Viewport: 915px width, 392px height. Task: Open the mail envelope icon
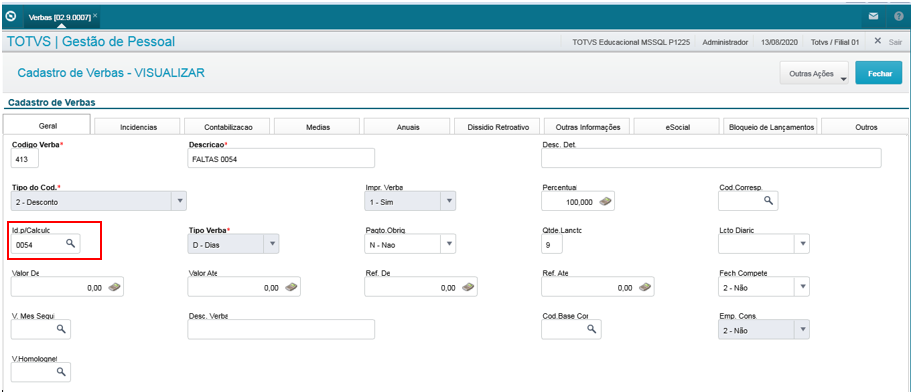[873, 17]
